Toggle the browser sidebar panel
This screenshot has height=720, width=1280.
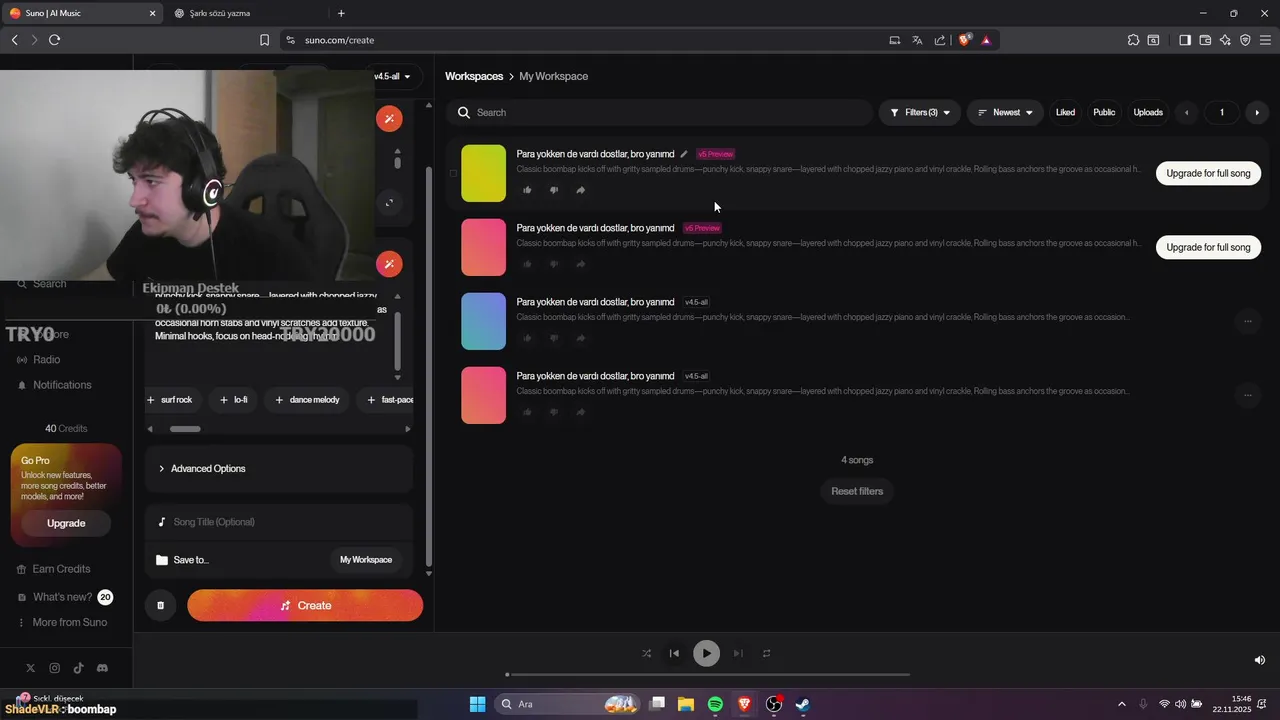pos(1185,40)
